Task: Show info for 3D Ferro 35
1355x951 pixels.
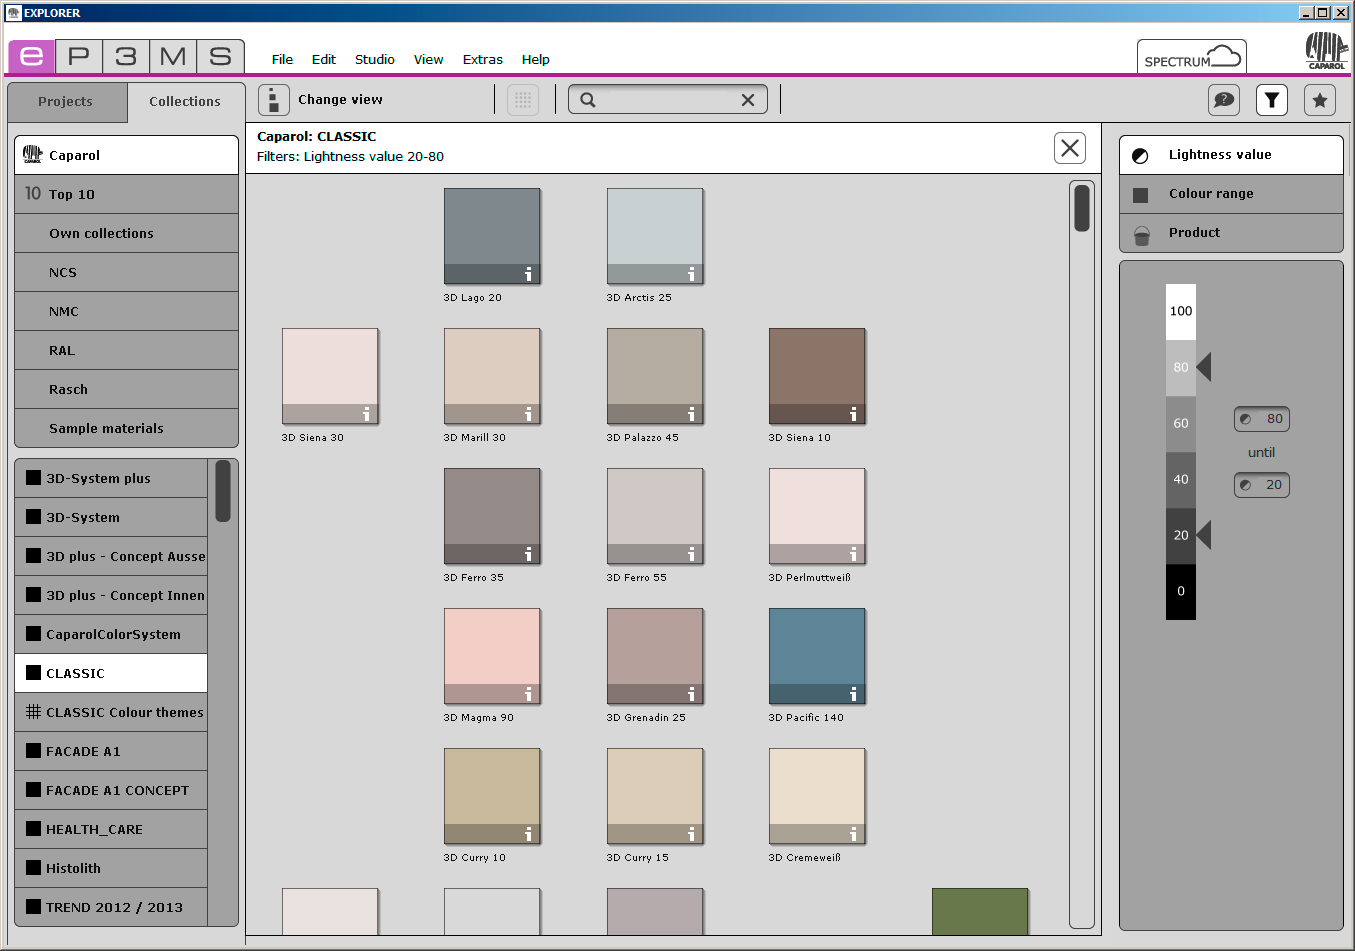Action: (528, 554)
